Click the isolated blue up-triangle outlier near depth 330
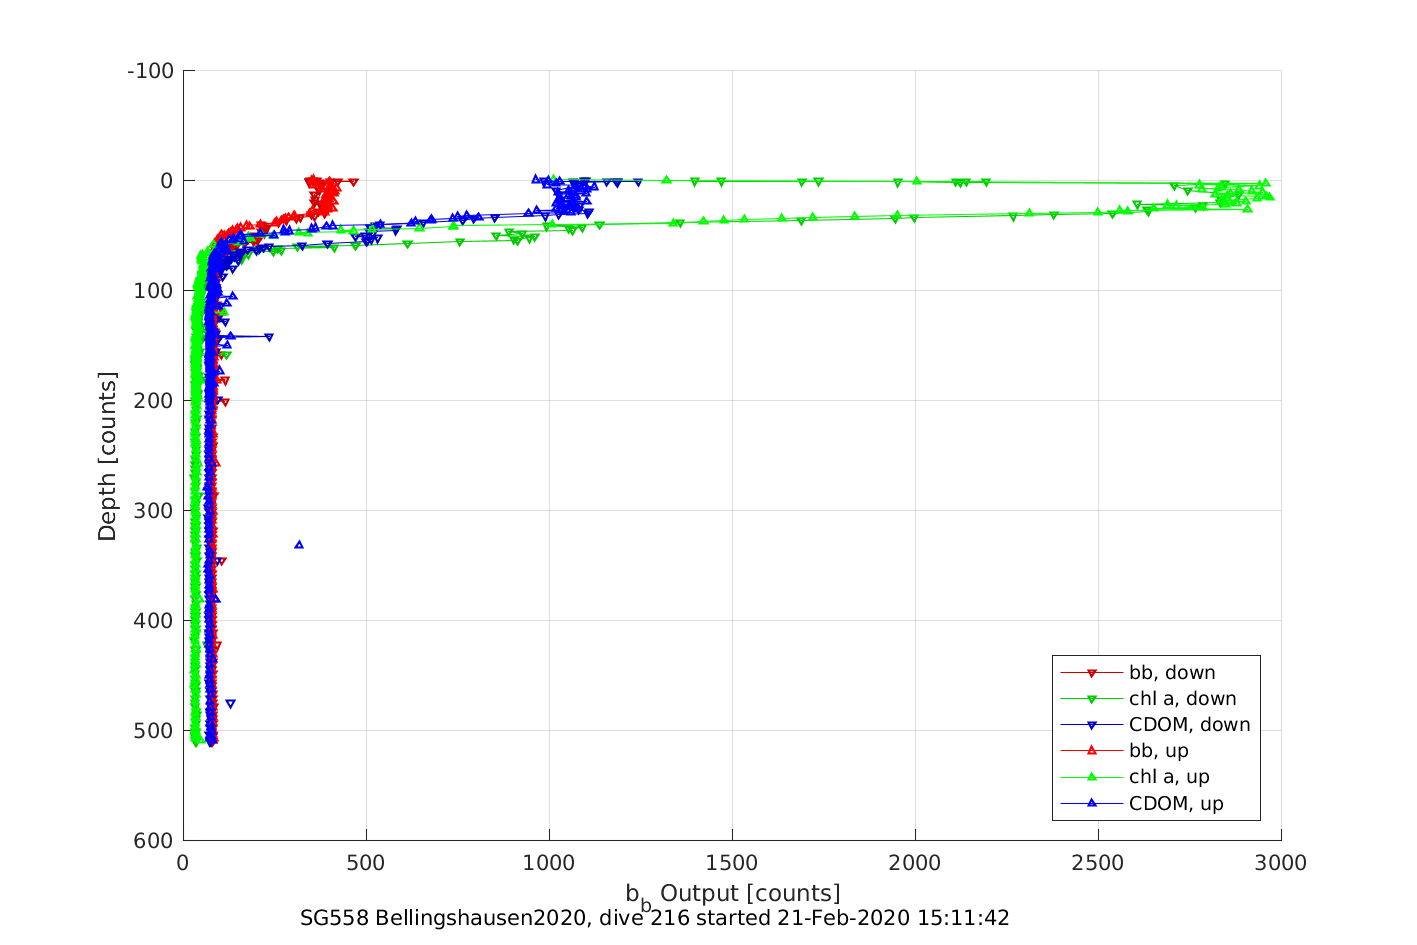Viewport: 1417px width, 945px height. click(x=299, y=545)
